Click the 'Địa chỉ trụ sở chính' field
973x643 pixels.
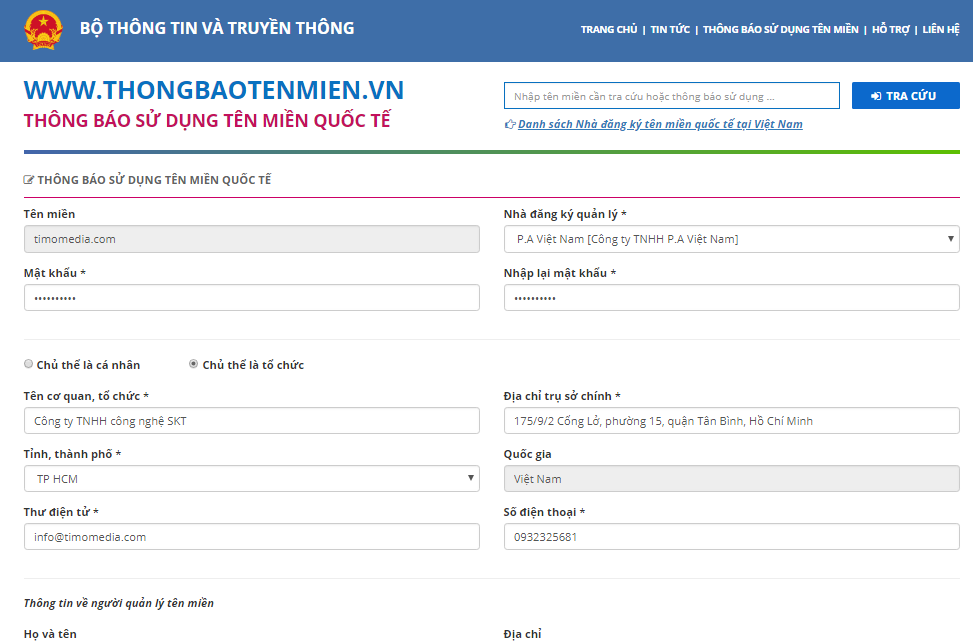tap(732, 421)
